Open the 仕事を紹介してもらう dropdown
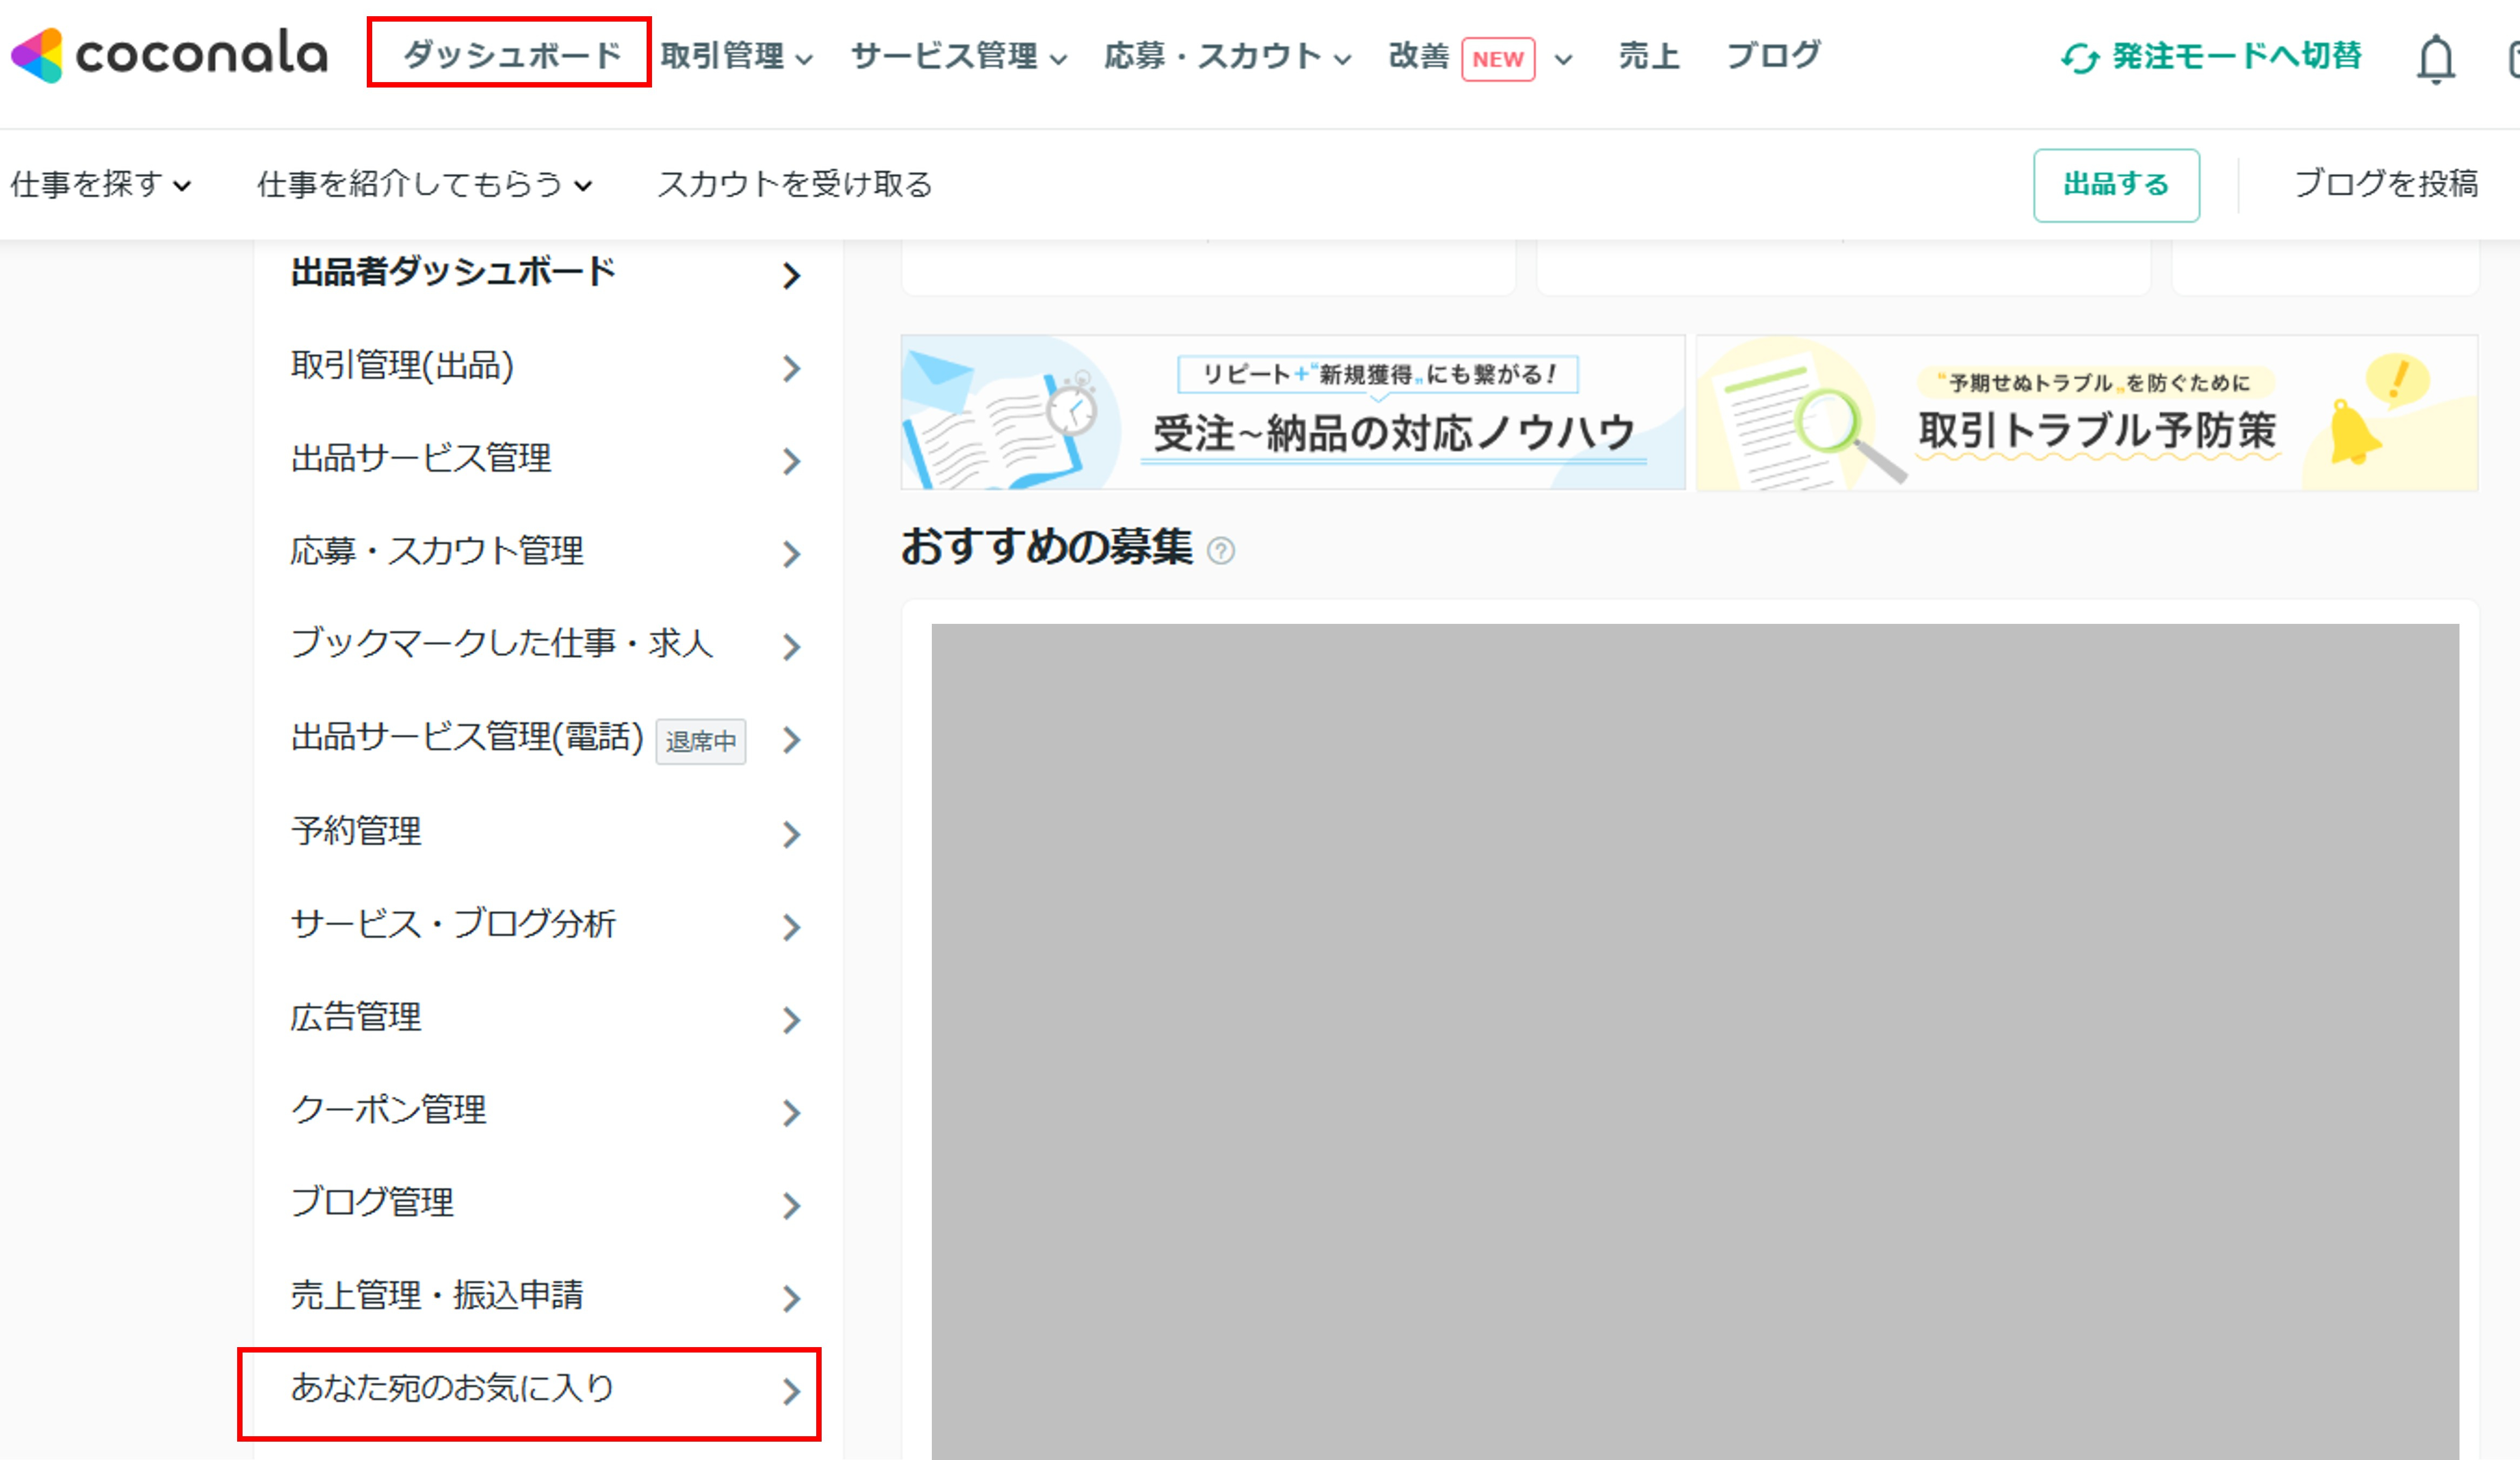 tap(424, 184)
